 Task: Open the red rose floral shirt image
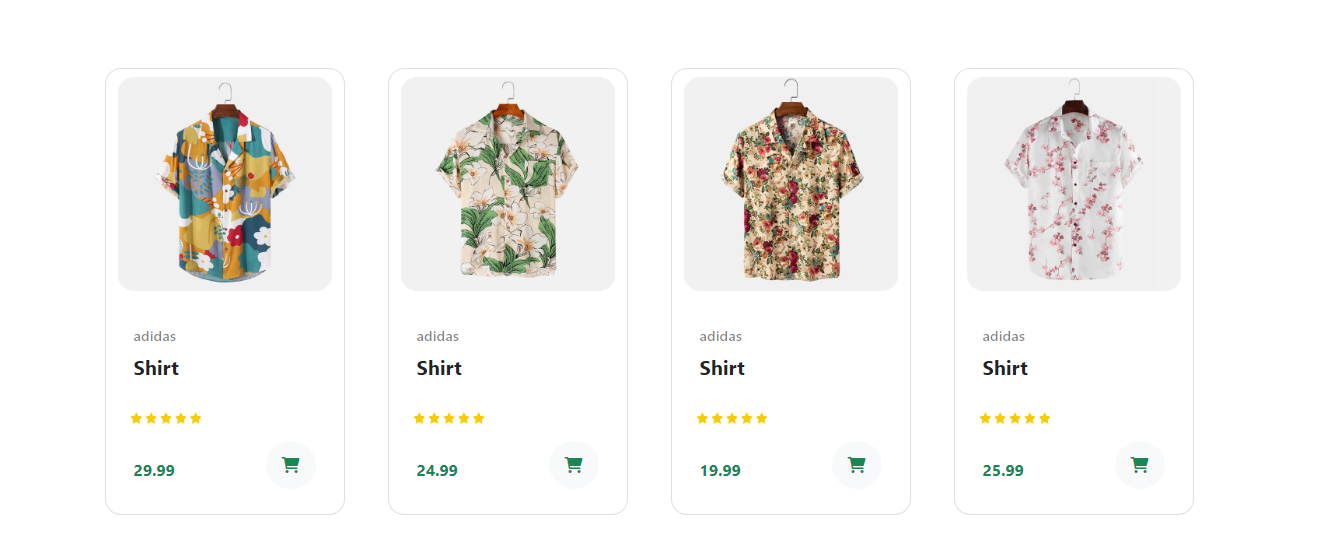click(x=791, y=184)
